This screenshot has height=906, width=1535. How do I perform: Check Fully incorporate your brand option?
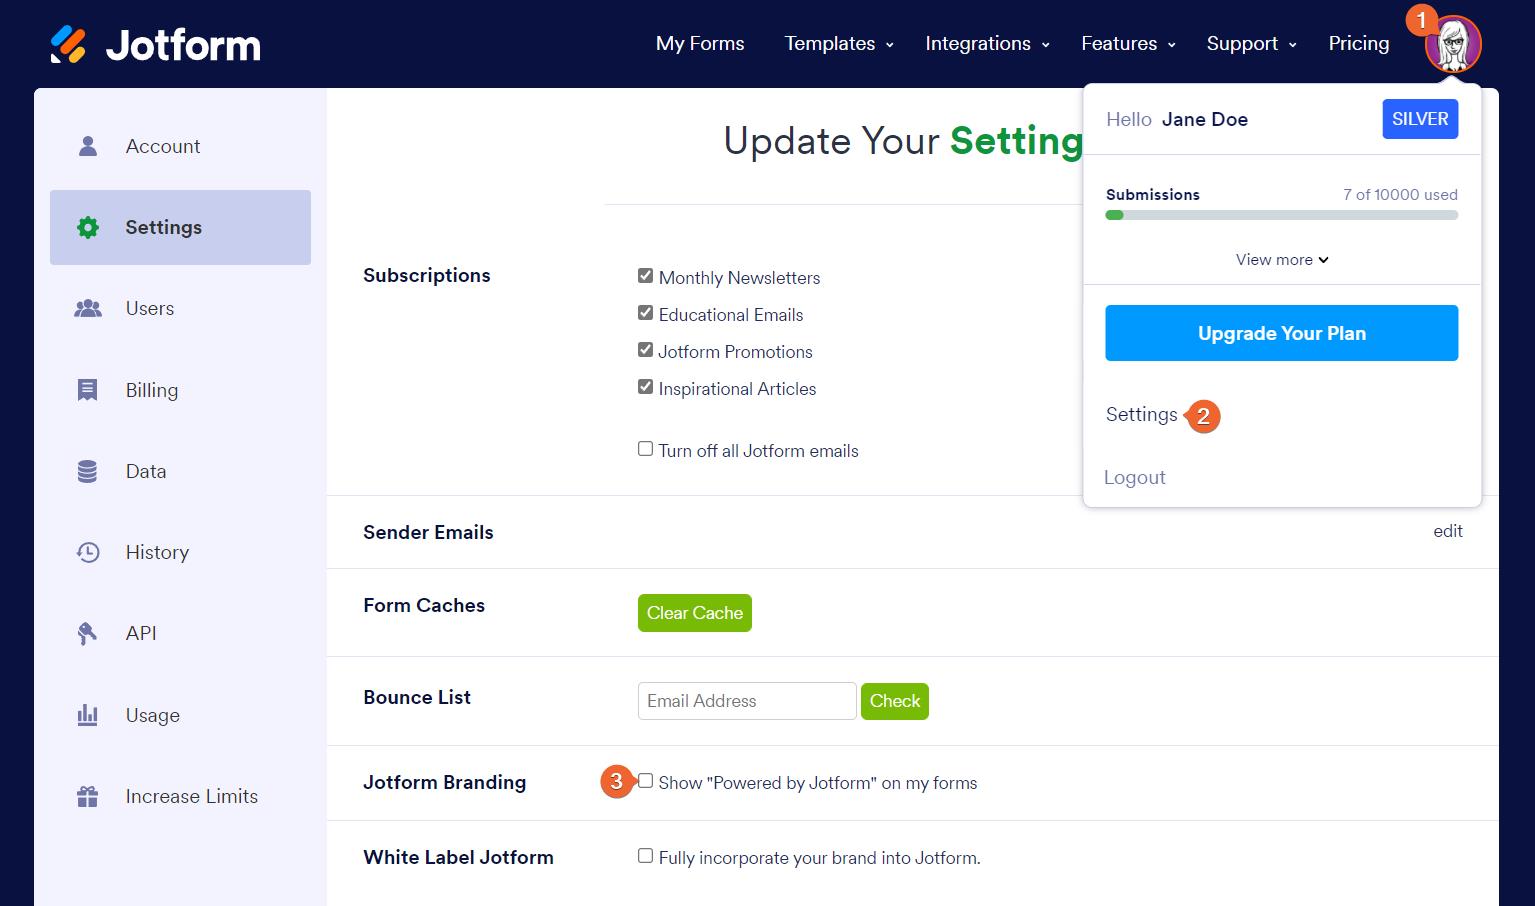click(645, 856)
